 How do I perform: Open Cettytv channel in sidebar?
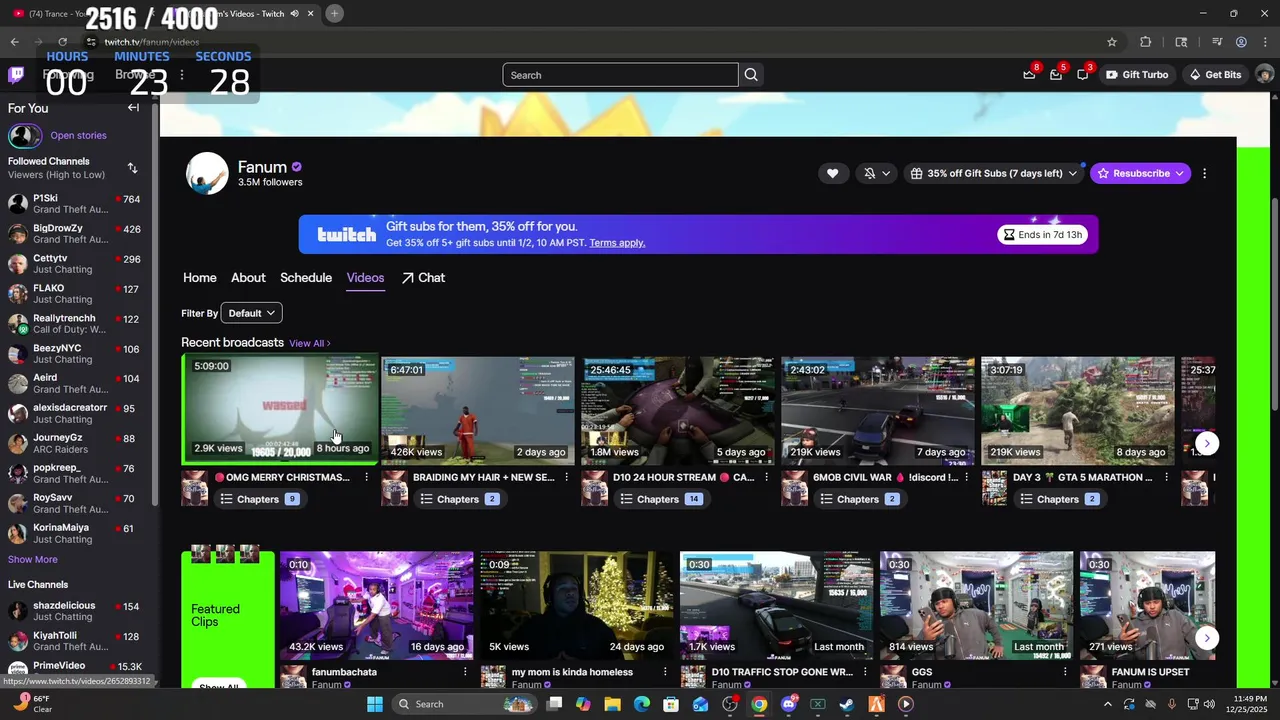tap(76, 264)
